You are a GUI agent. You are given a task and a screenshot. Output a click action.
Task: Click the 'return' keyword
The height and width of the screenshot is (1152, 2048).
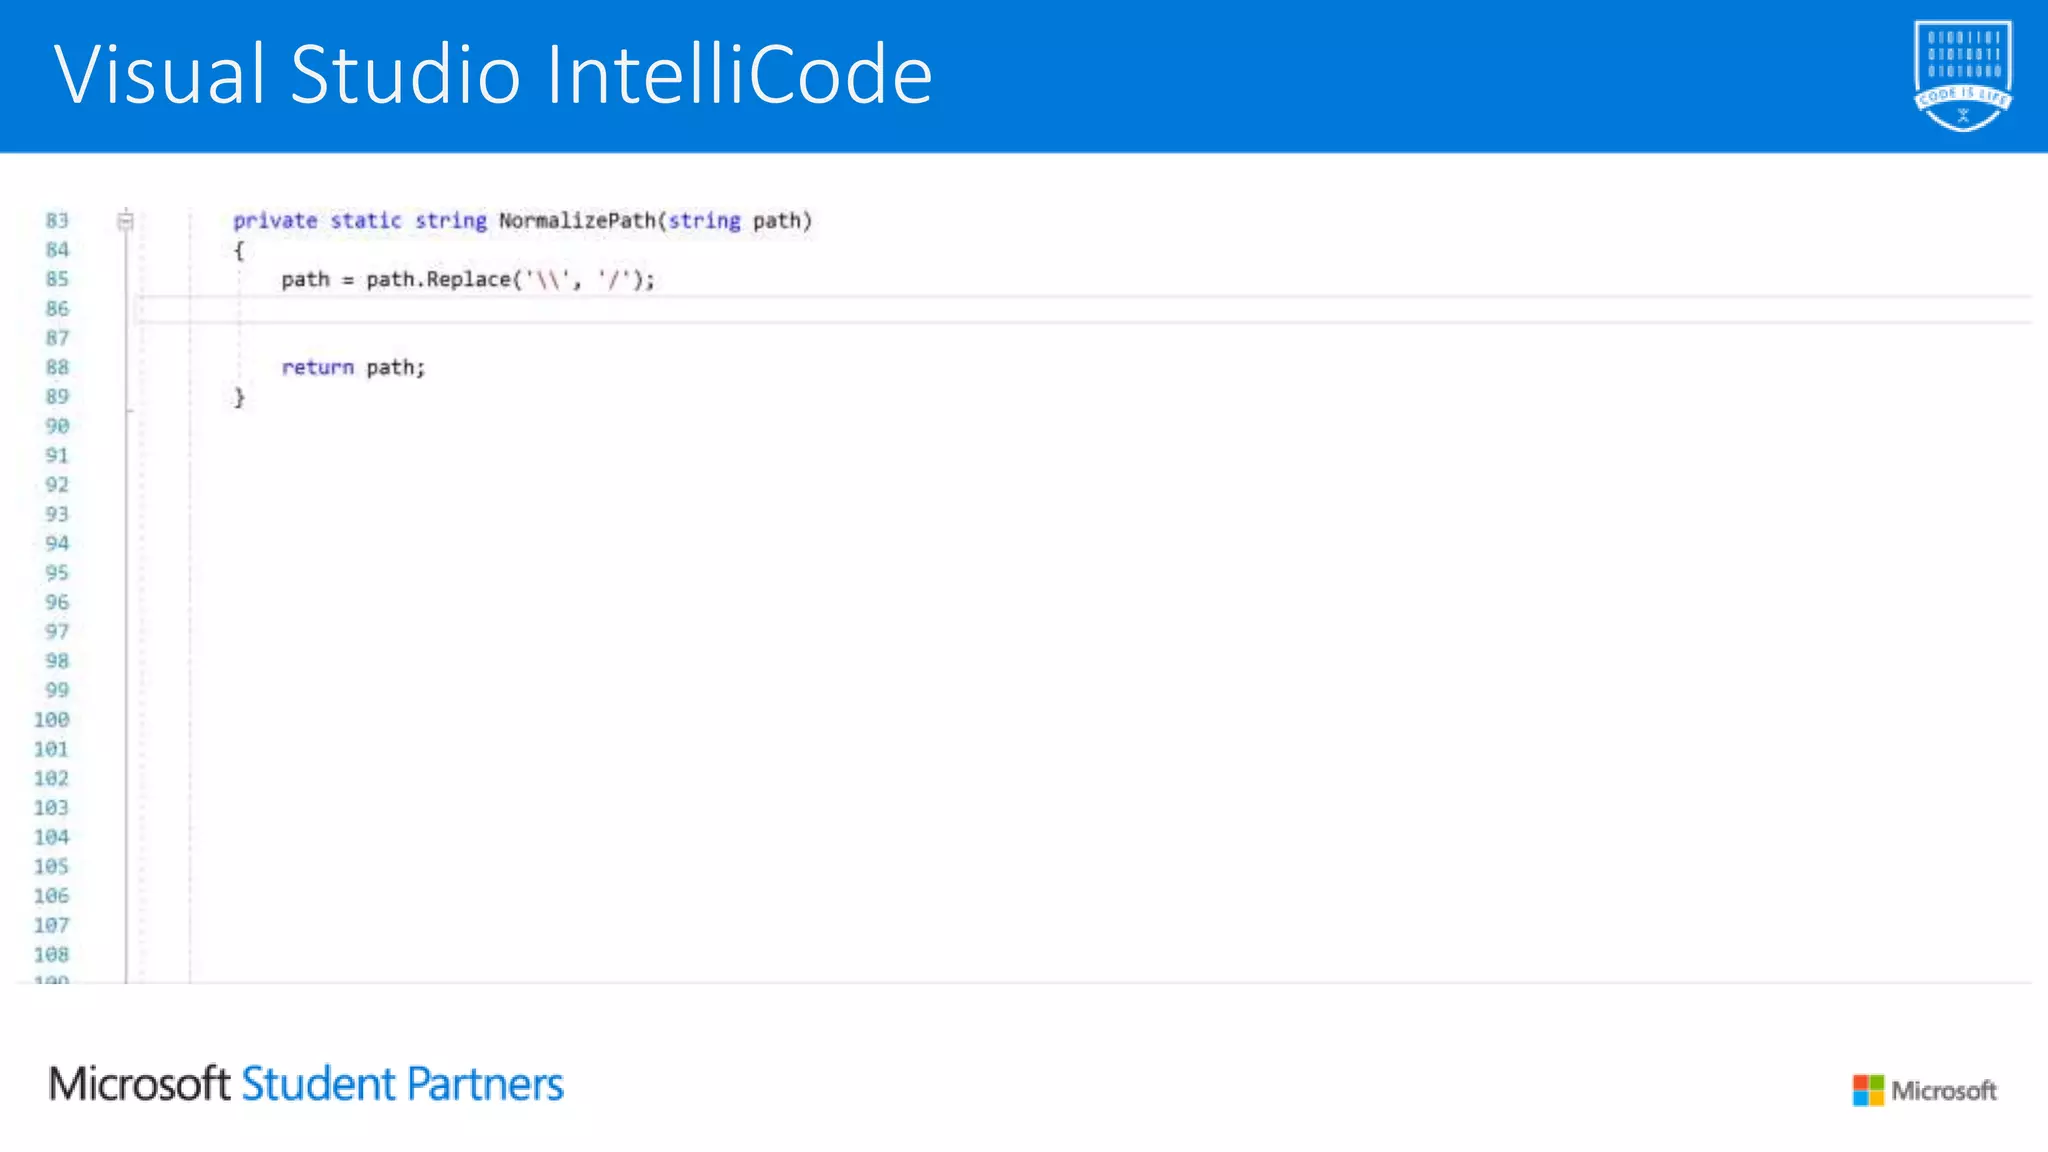click(x=318, y=368)
